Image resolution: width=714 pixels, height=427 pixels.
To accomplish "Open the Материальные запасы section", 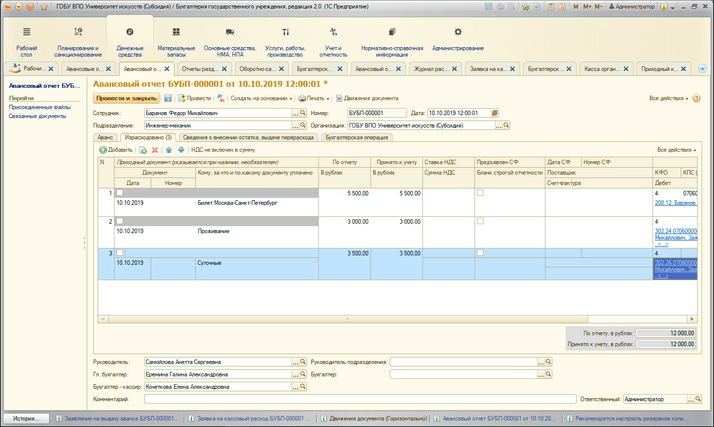I will [x=176, y=40].
